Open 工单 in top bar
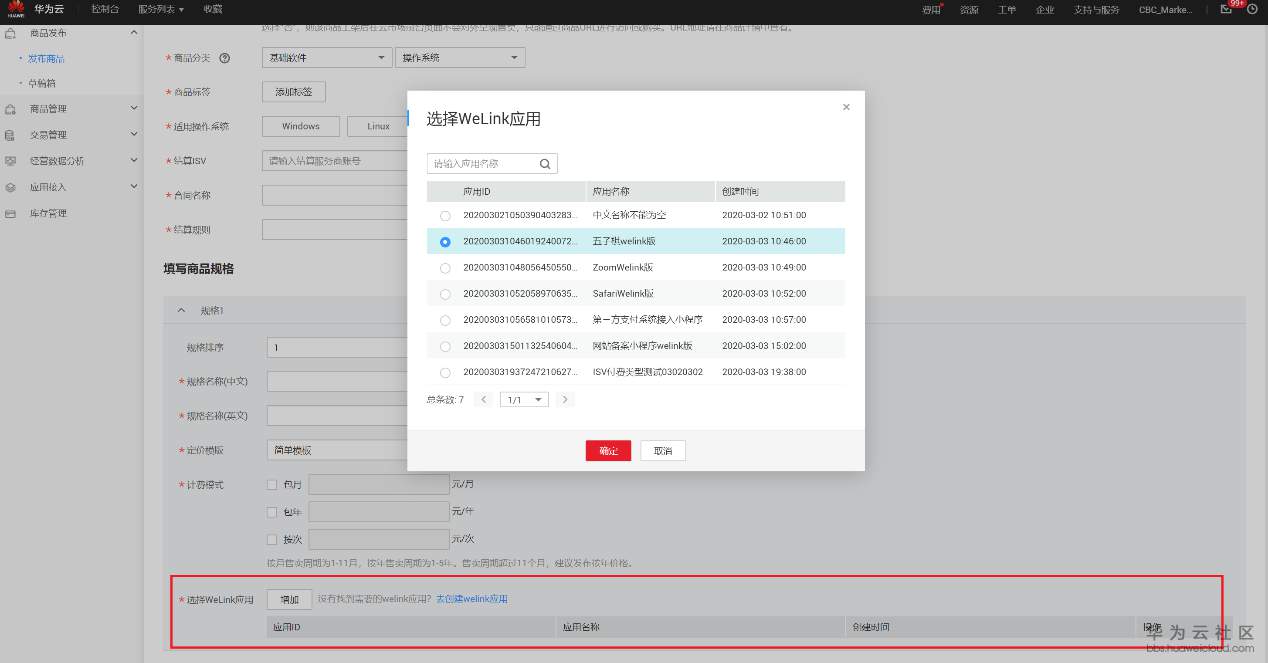The height and width of the screenshot is (663, 1268). point(1007,9)
